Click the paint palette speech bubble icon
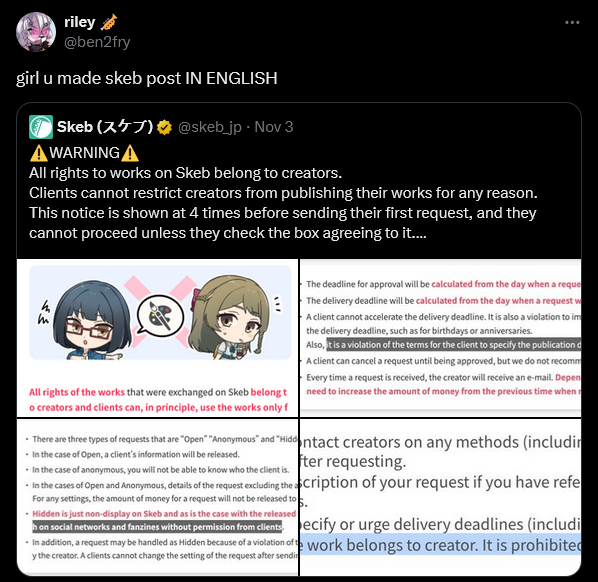Viewport: 598px width, 582px height. tap(160, 316)
